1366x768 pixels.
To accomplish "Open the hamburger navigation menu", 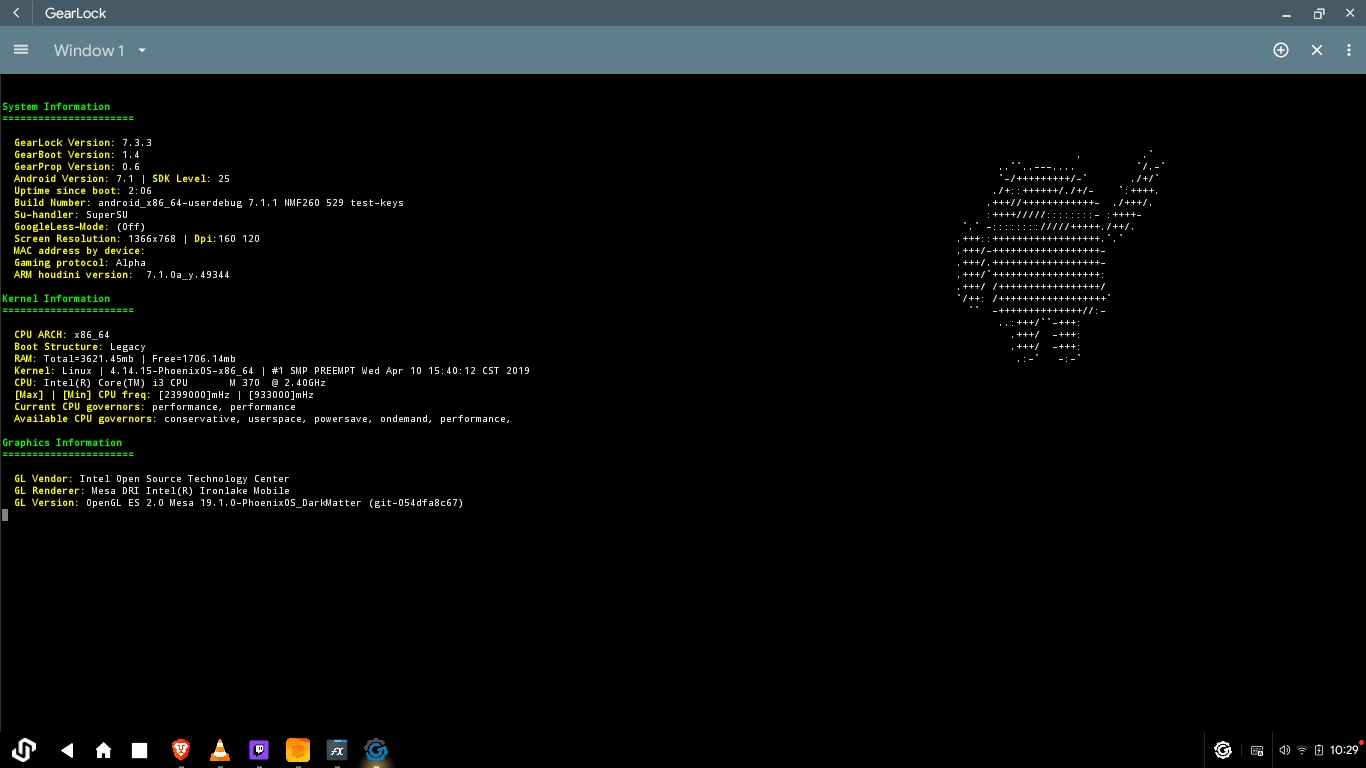I will pos(21,50).
